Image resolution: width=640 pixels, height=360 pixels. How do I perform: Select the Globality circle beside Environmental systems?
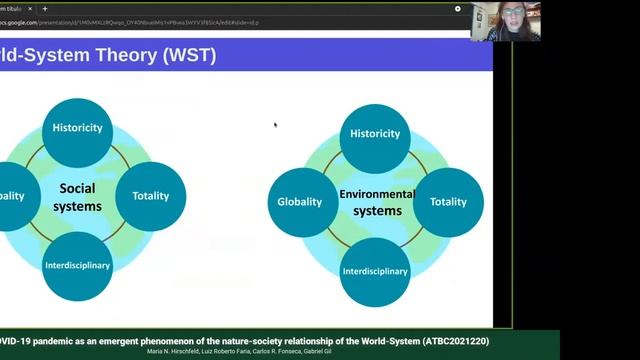click(x=303, y=202)
